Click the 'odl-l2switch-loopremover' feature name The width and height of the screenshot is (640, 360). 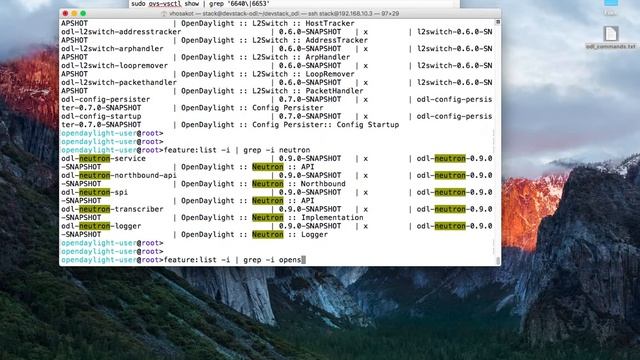(x=115, y=65)
